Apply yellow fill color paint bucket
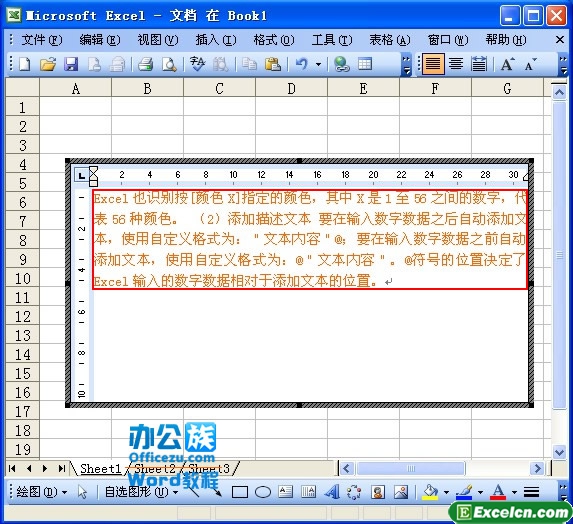The height and width of the screenshot is (524, 573). (430, 492)
